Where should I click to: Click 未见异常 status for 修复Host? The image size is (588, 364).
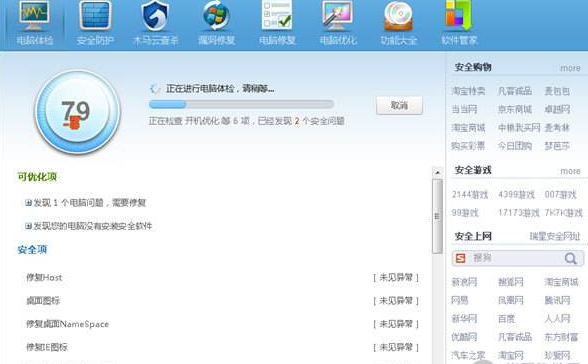click(396, 277)
